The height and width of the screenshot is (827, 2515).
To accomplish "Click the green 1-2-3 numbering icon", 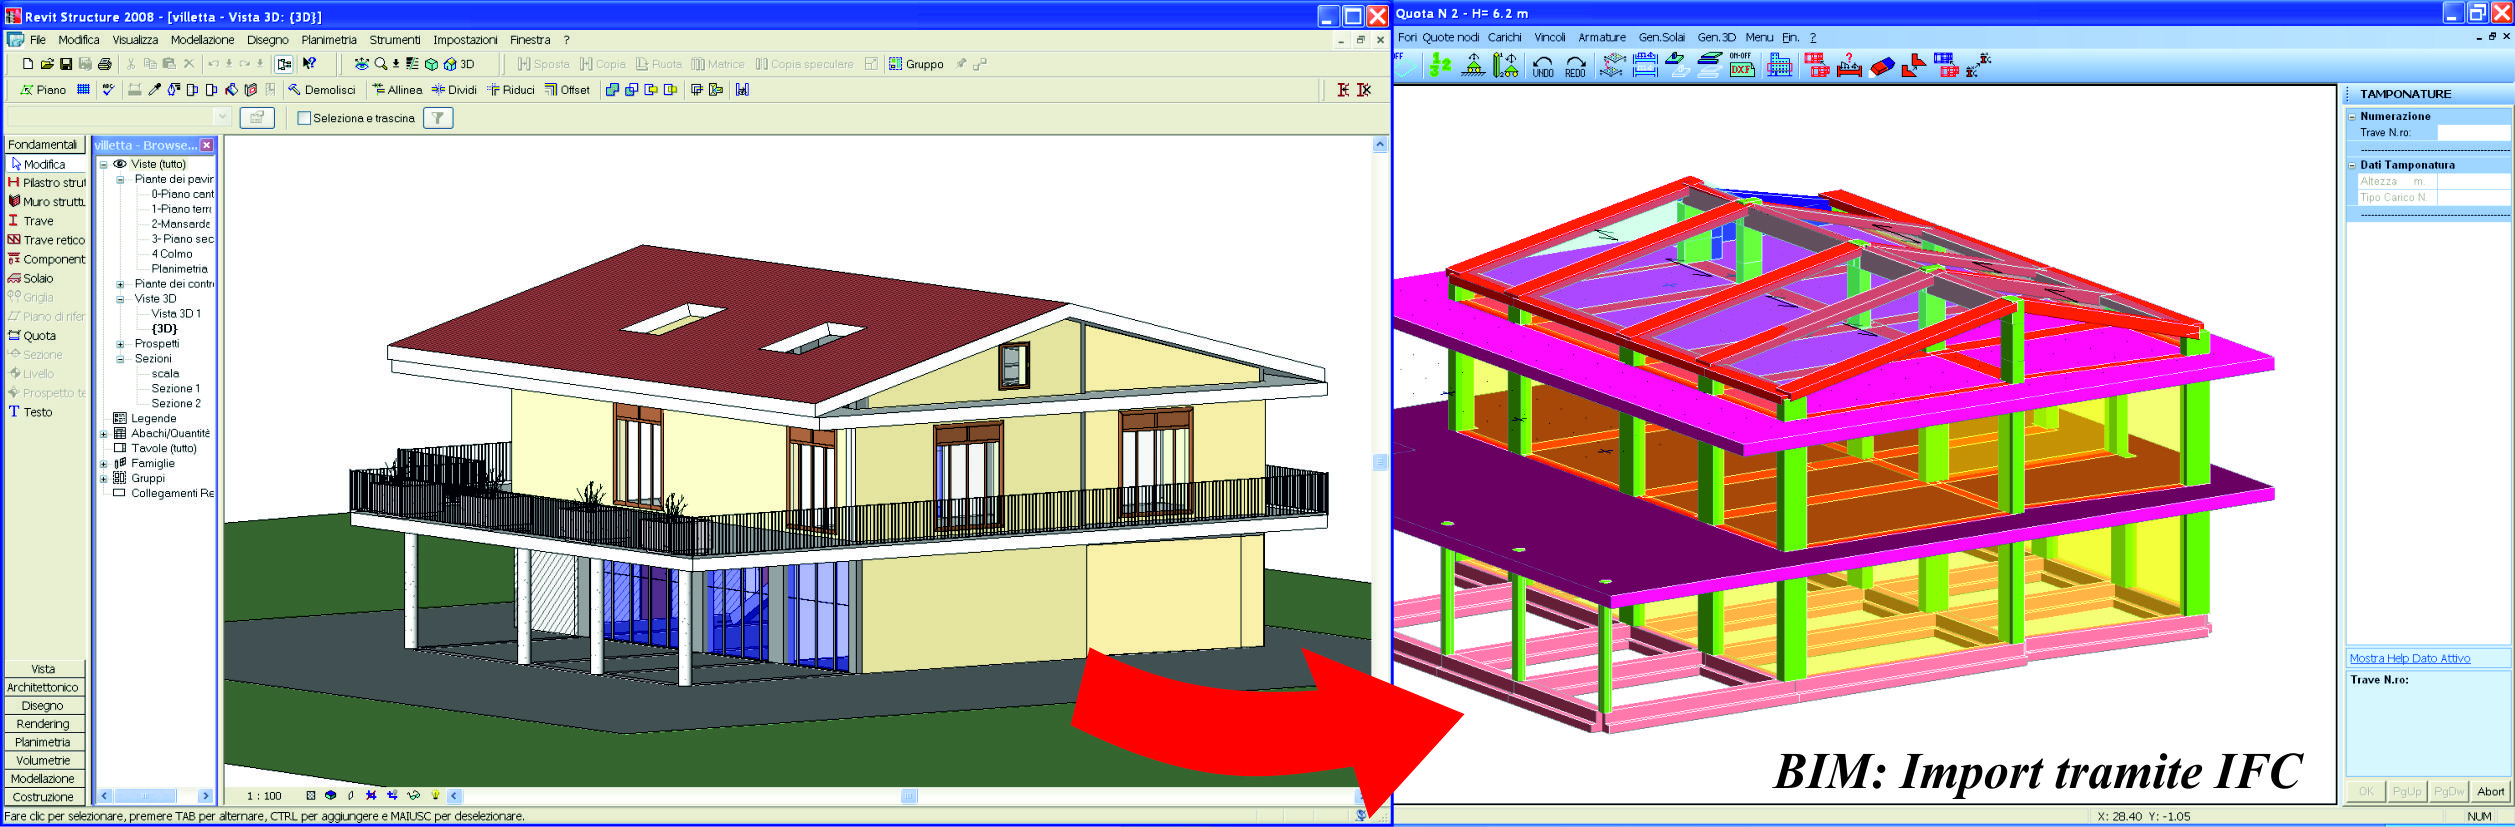I will pos(1440,66).
